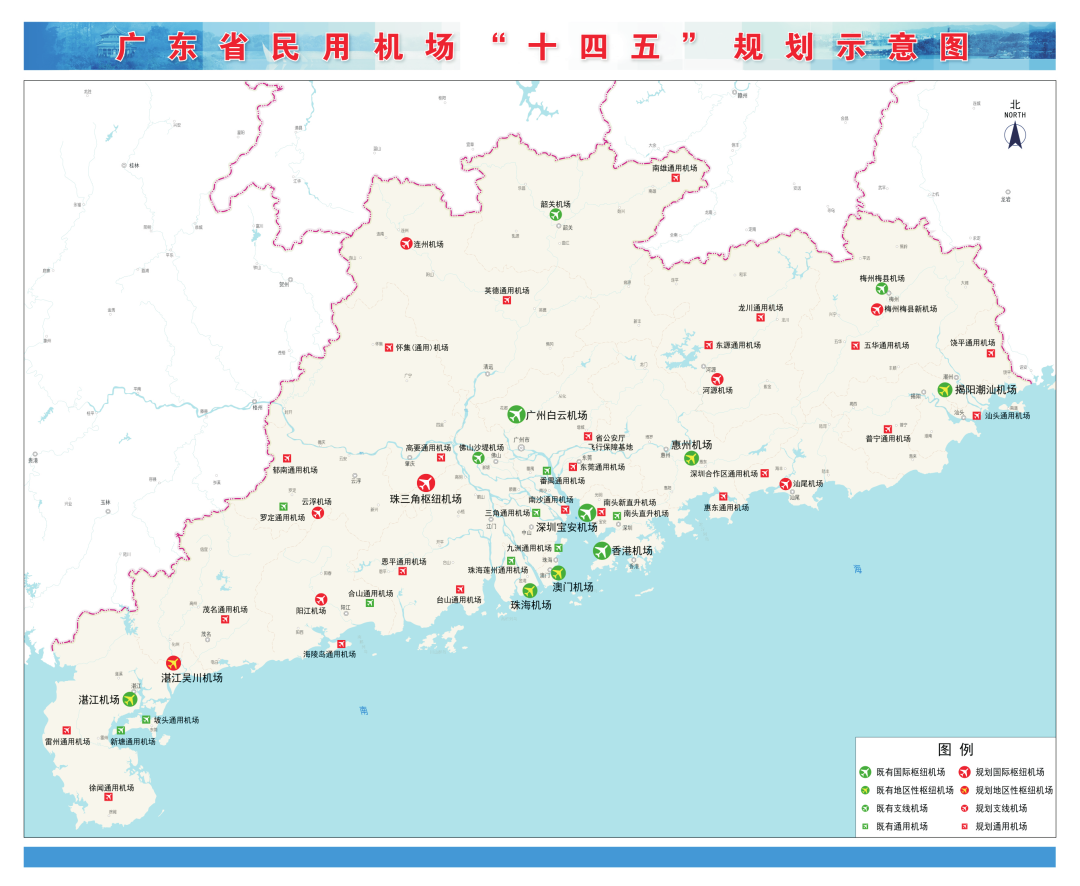
Task: Select the 揭阳潮汕机场 green airplane icon
Action: (944, 389)
